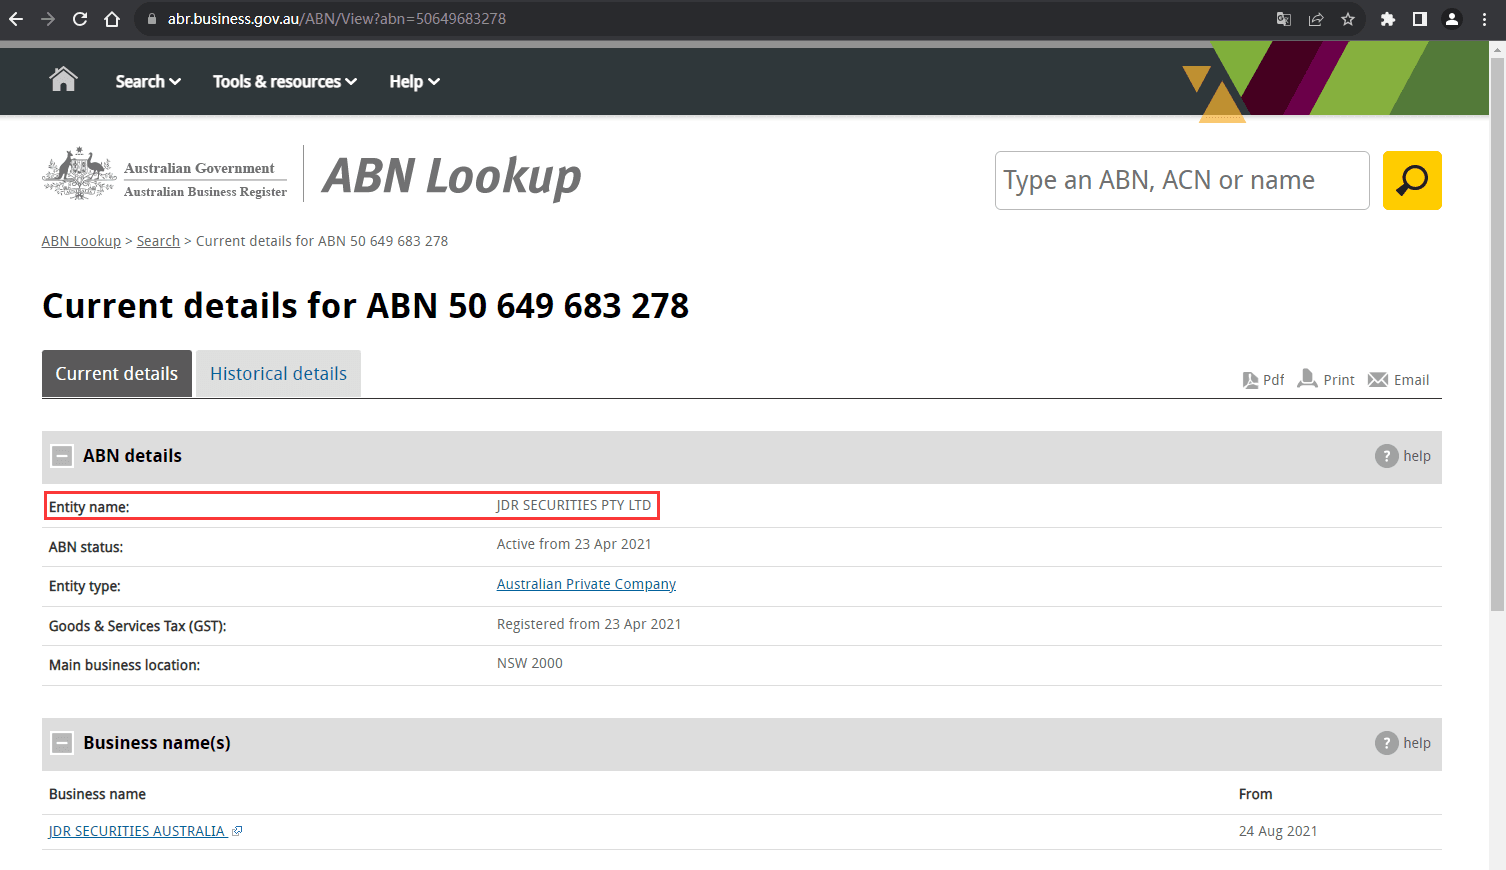Screen dimensions: 1506x870
Task: Click the Entity name label
Action: point(89,507)
